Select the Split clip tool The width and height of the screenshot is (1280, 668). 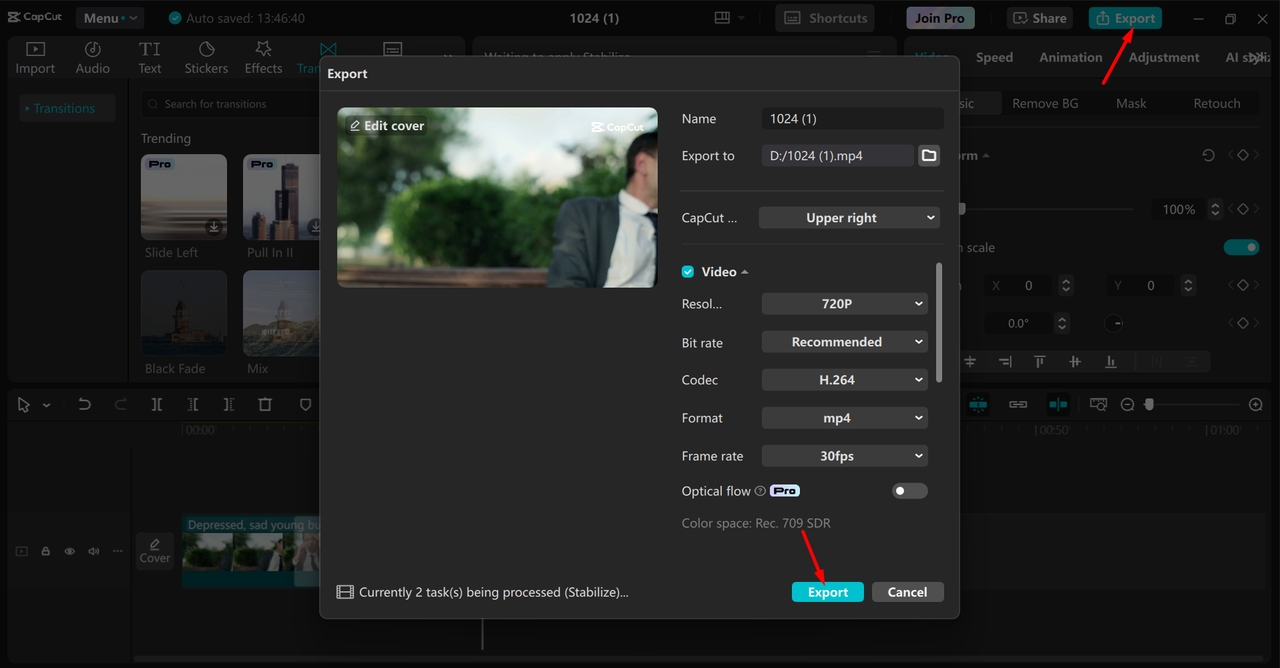click(x=157, y=404)
